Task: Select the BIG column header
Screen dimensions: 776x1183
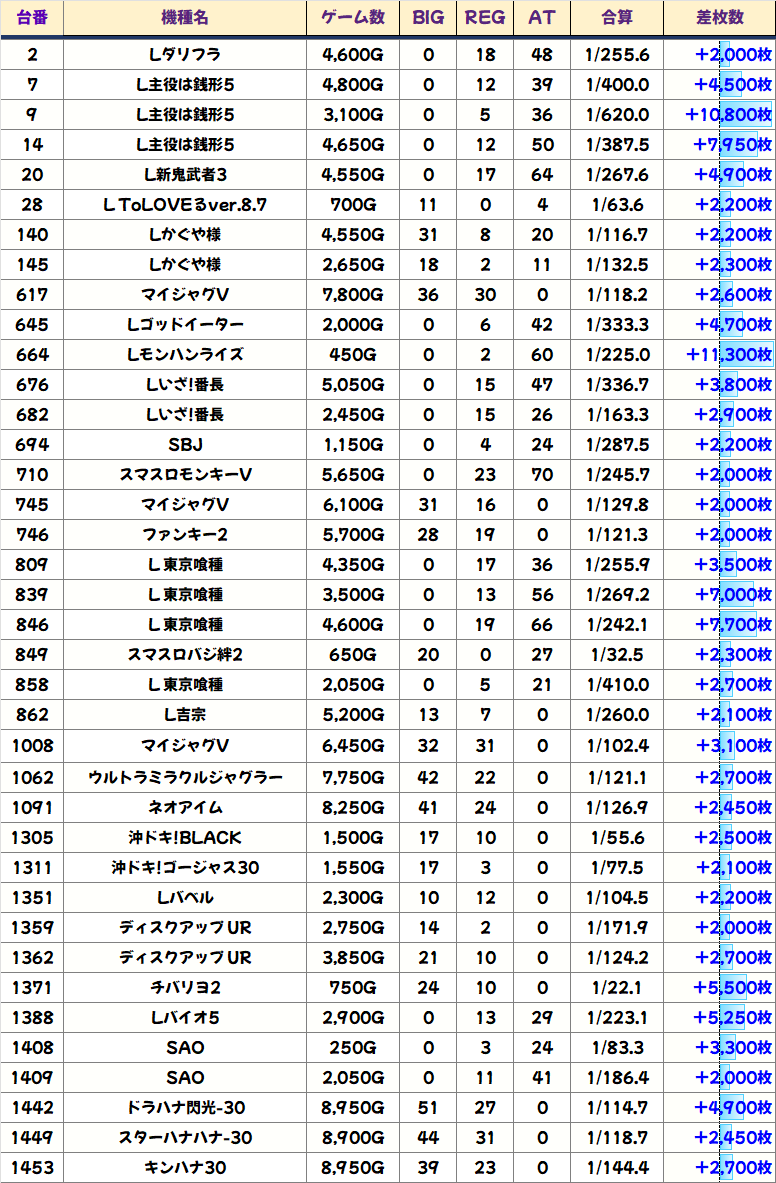Action: pos(428,18)
